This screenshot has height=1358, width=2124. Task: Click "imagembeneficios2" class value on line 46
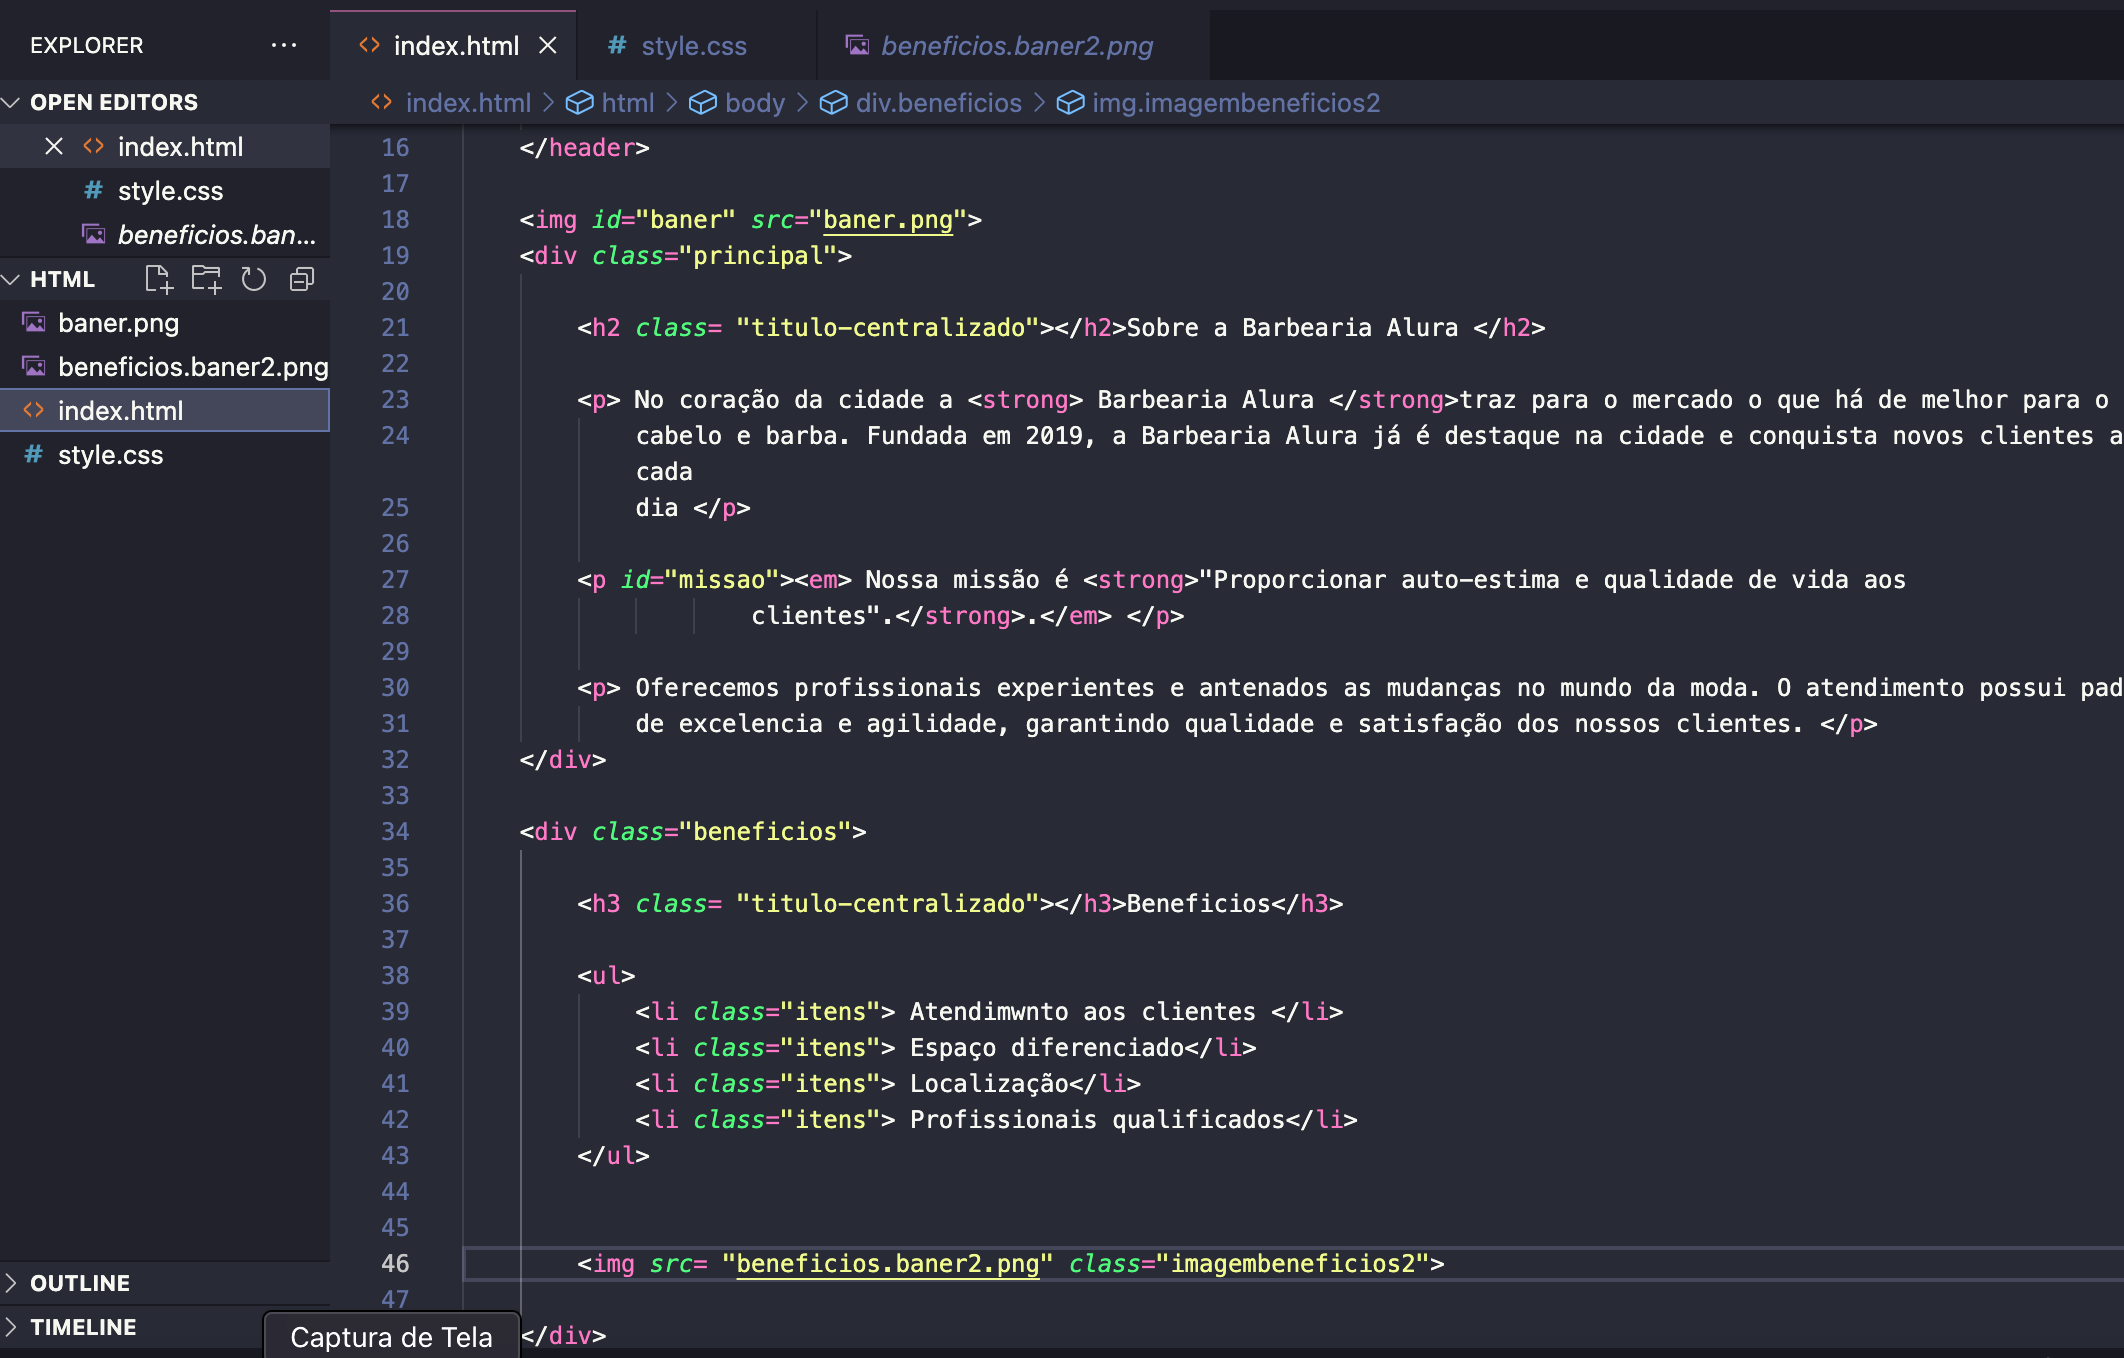pos(1293,1263)
